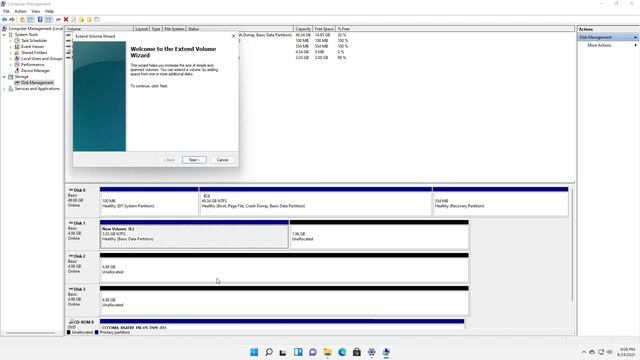Click the Local Users and Groups icon

click(17, 58)
